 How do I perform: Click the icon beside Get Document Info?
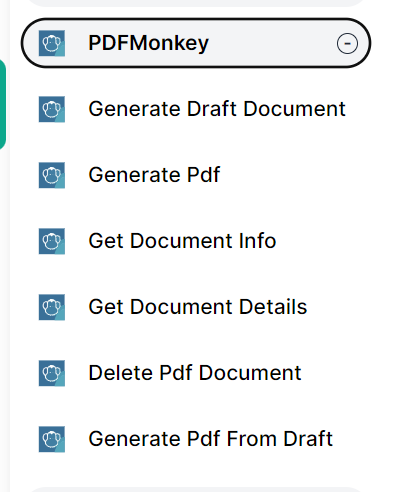point(52,241)
